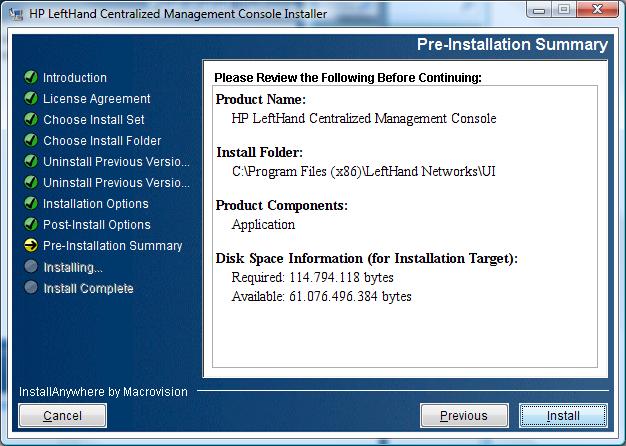Click the Pre-Installation Summary page title
This screenshot has height=446, width=626.
click(512, 44)
